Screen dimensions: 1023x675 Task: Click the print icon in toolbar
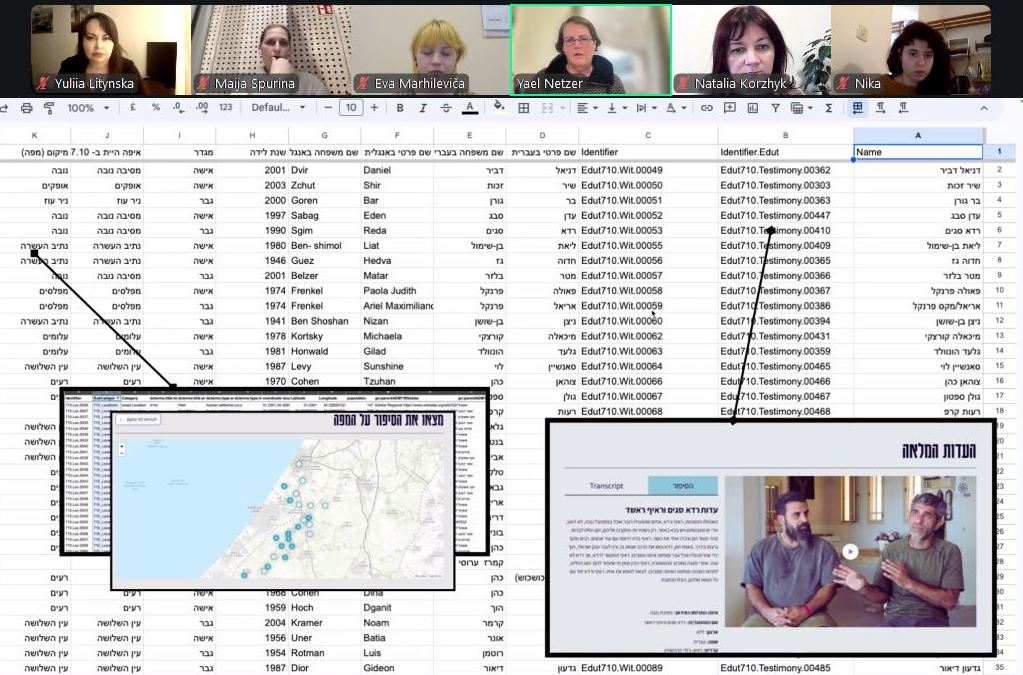[26, 108]
